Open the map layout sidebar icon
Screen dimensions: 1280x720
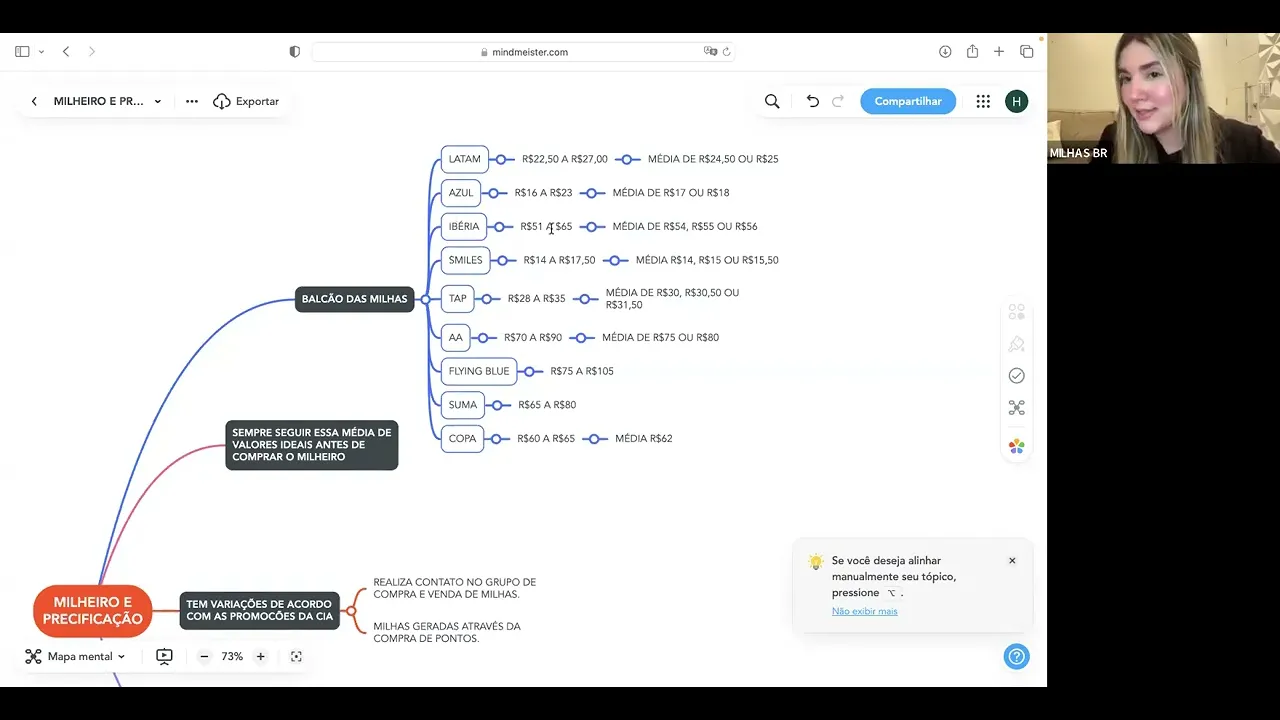pos(1017,407)
